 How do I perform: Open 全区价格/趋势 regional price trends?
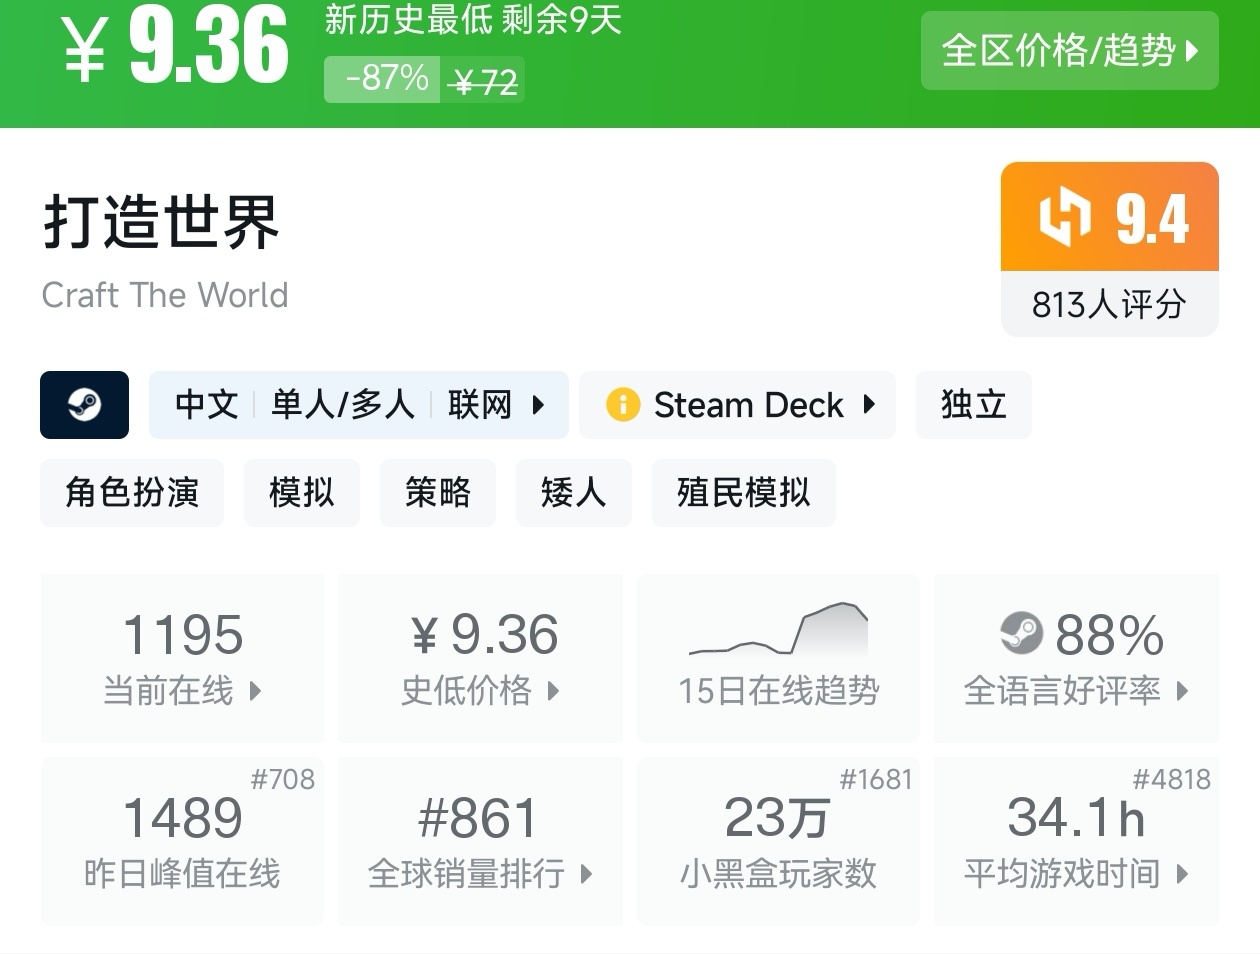point(1069,50)
